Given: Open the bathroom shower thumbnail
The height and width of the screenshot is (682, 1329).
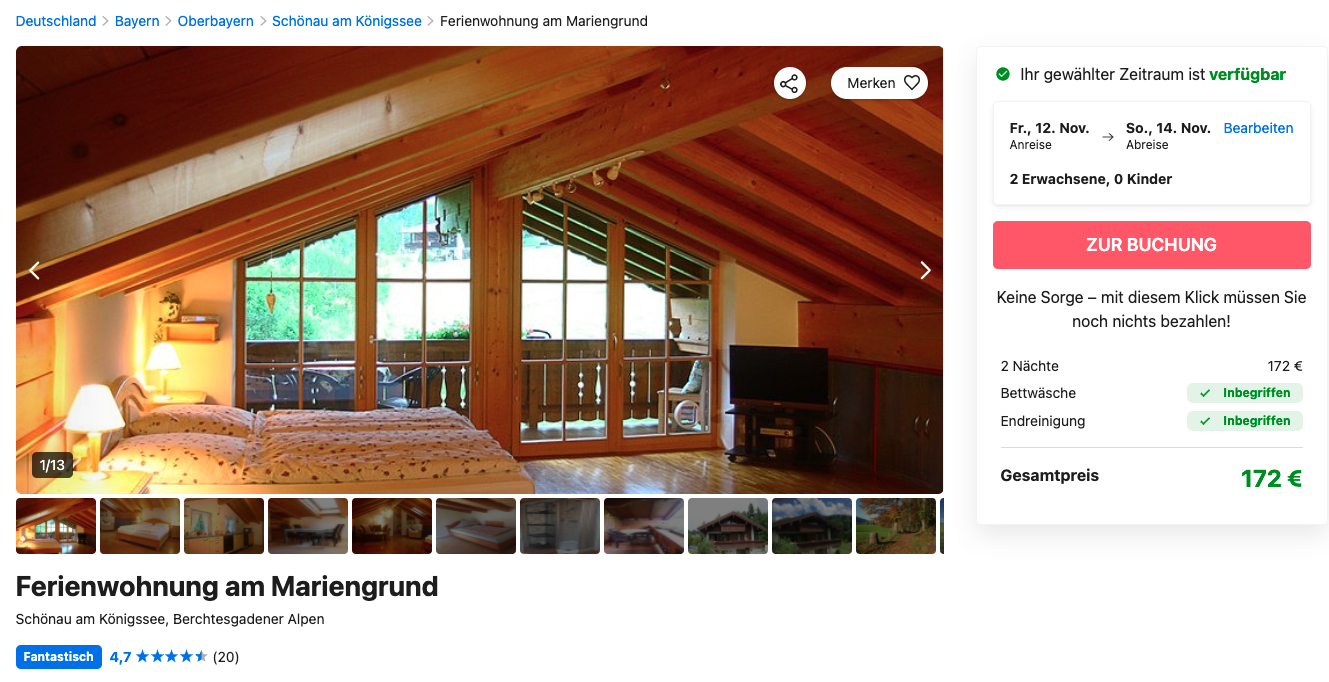Looking at the screenshot, I should click(x=560, y=526).
